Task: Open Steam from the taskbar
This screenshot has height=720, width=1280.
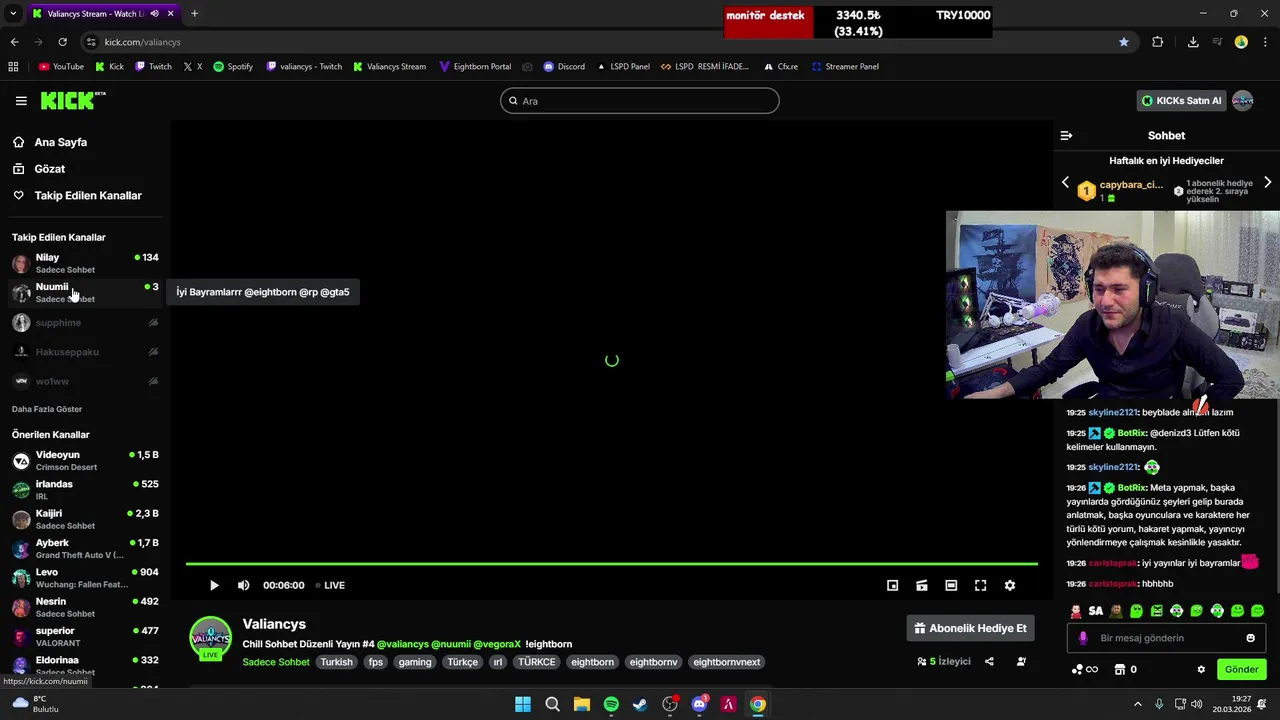Action: point(640,704)
